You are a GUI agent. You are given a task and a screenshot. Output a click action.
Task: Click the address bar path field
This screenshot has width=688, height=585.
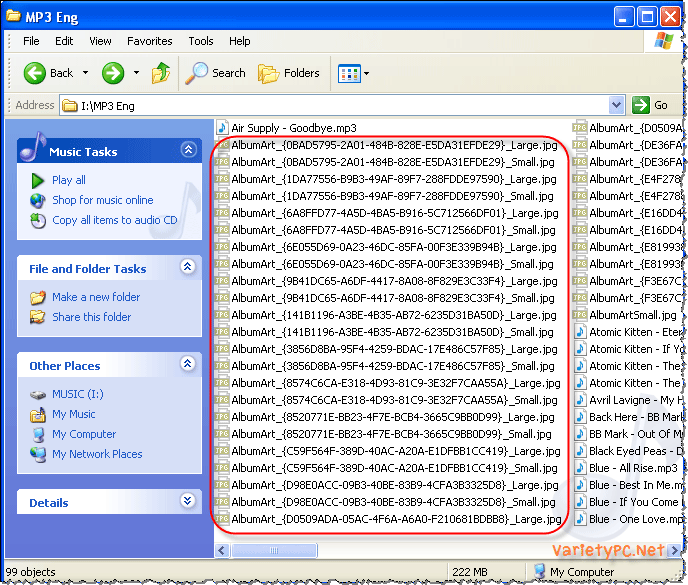[x=340, y=105]
